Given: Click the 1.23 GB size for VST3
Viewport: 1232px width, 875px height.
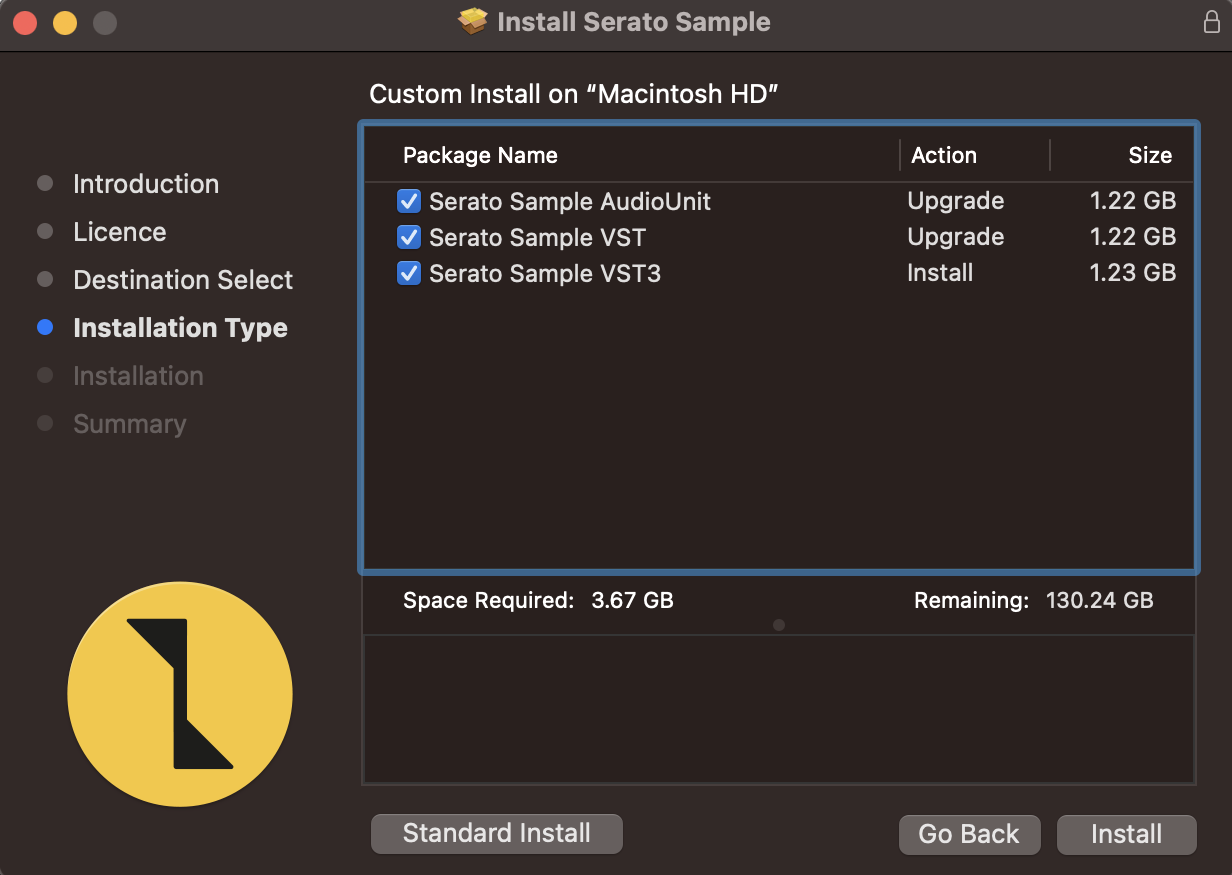Looking at the screenshot, I should click(x=1133, y=273).
